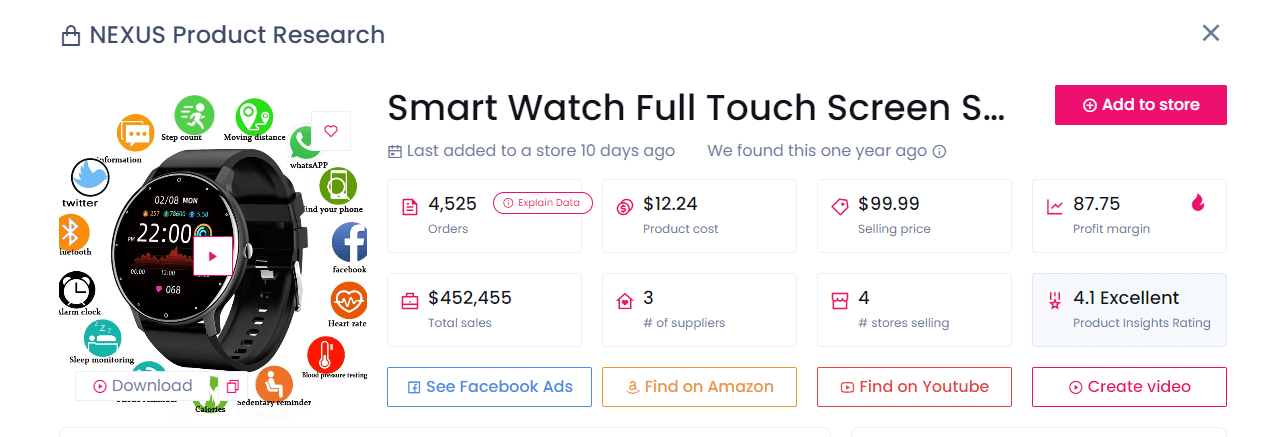
Task: Click the suppliers house icon
Action: [x=625, y=301]
